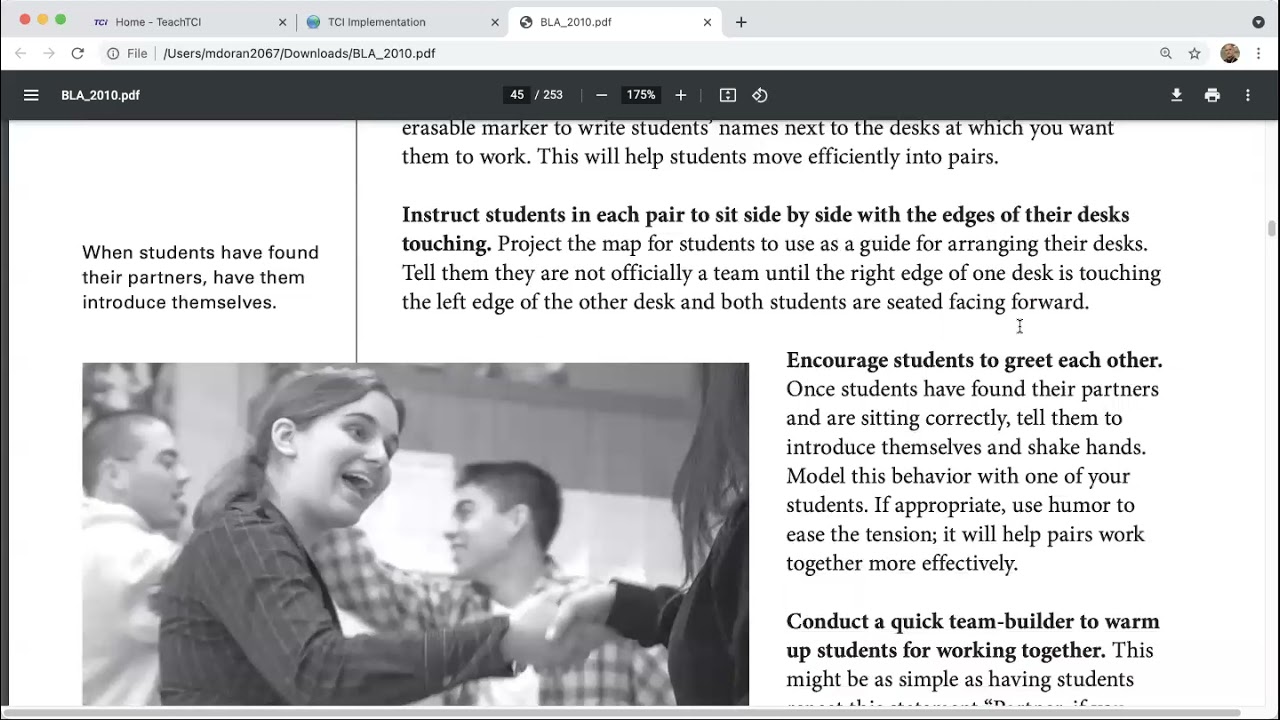Open the browser zoom magnifier icon
Screen dimensions: 1280x720
(x=1166, y=53)
